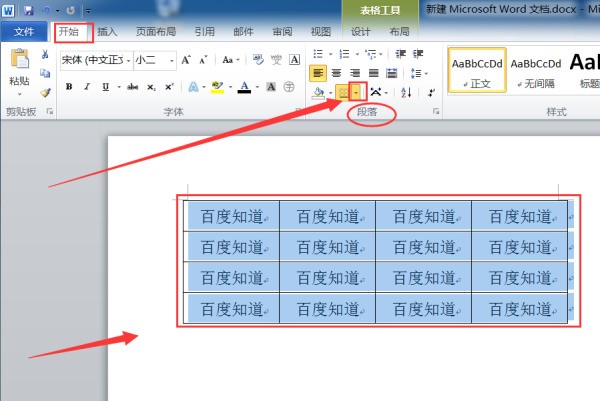Click the decrease indent icon
The image size is (600, 401).
coord(400,54)
